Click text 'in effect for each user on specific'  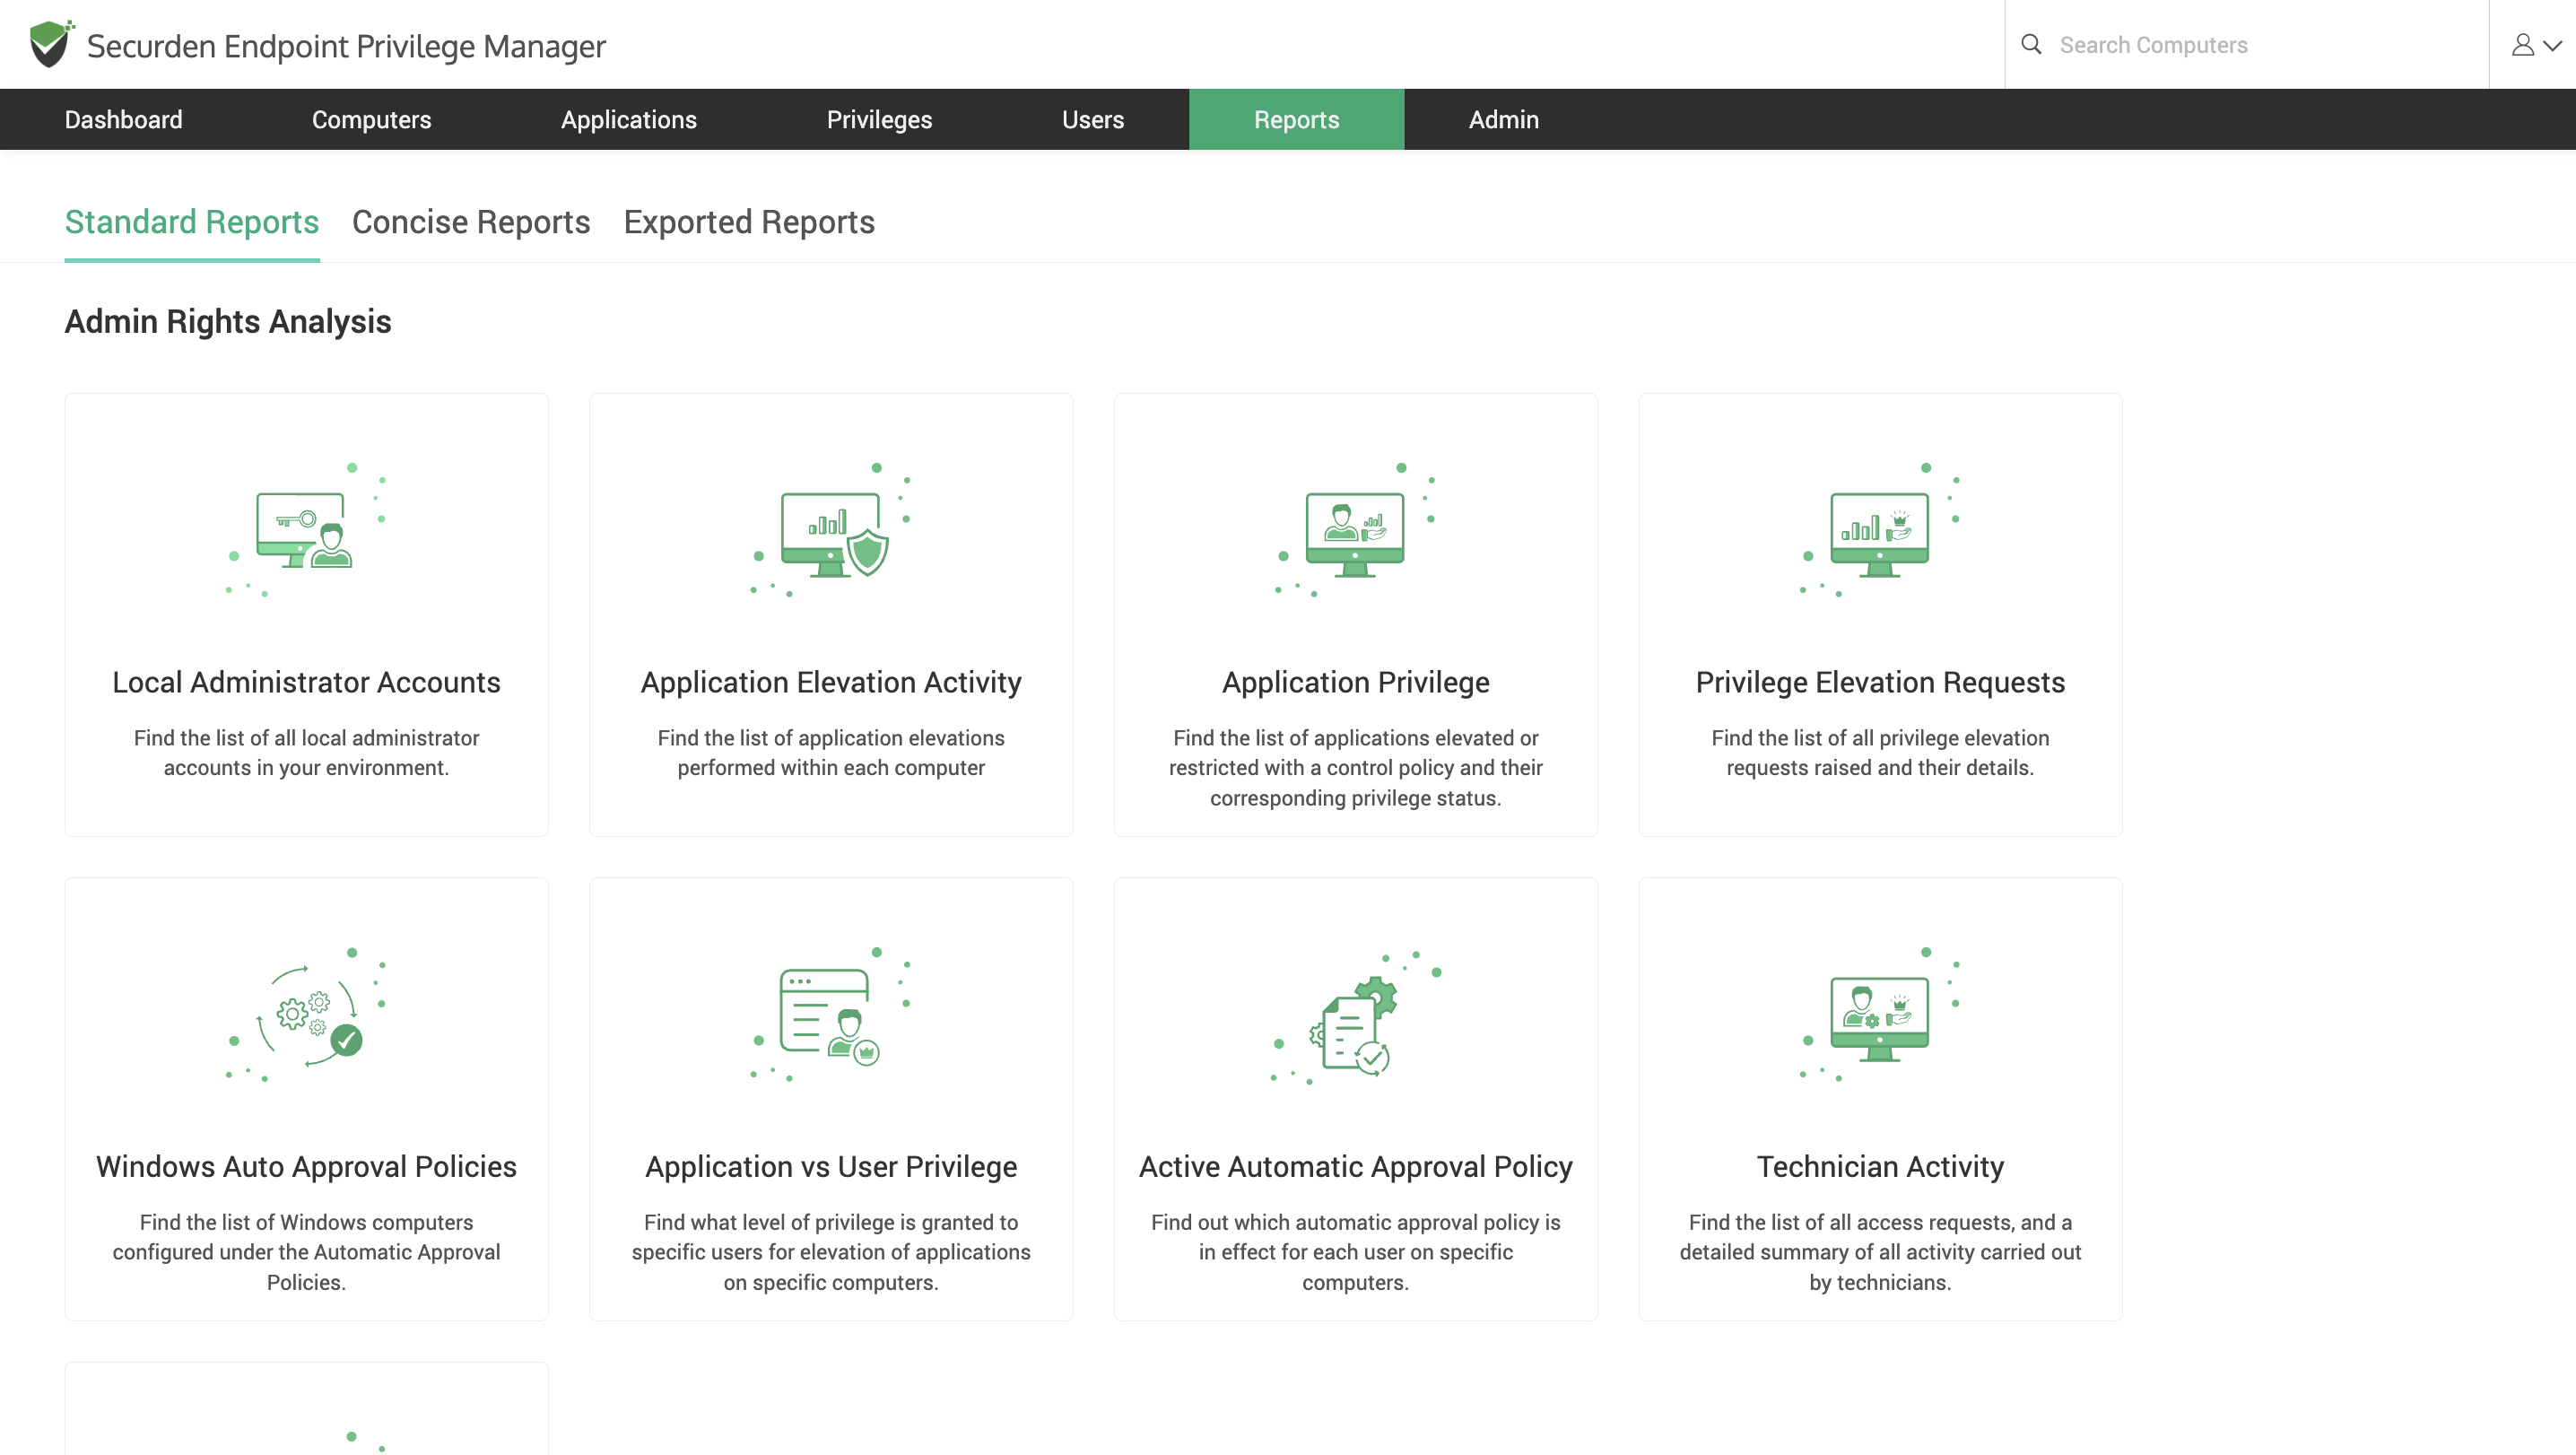(x=1355, y=1252)
